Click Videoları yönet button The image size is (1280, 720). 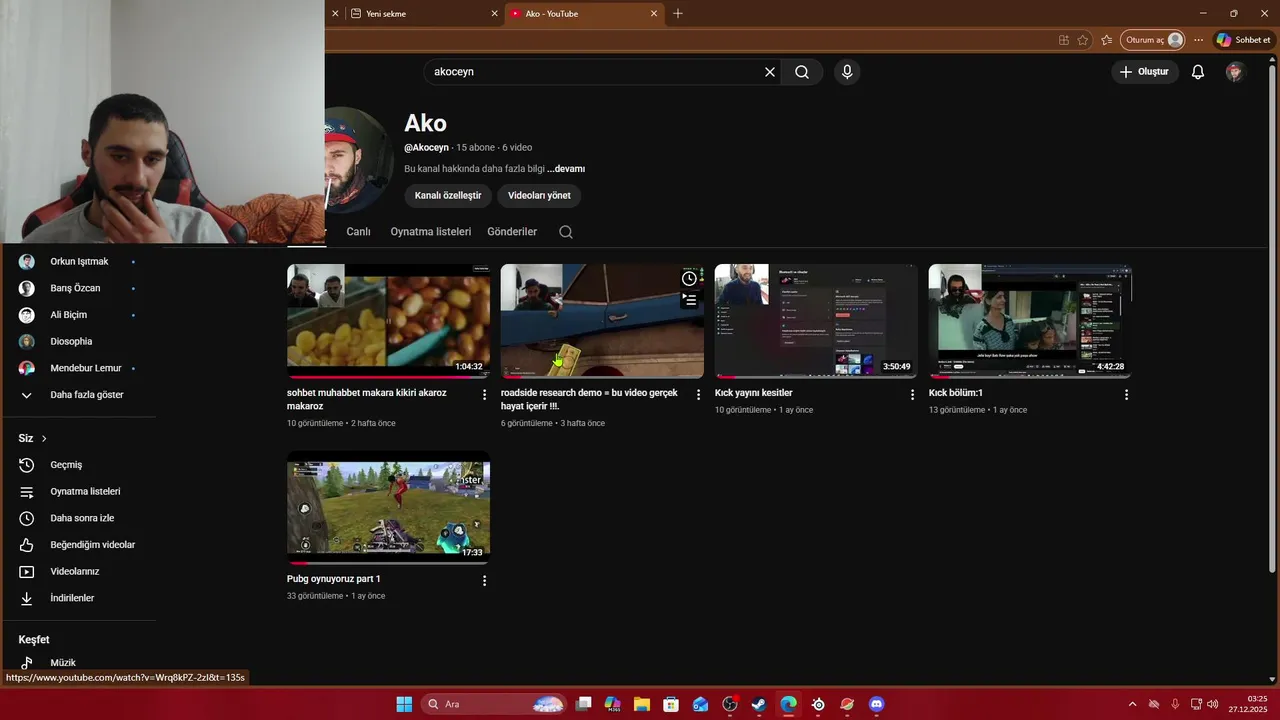[x=539, y=196]
